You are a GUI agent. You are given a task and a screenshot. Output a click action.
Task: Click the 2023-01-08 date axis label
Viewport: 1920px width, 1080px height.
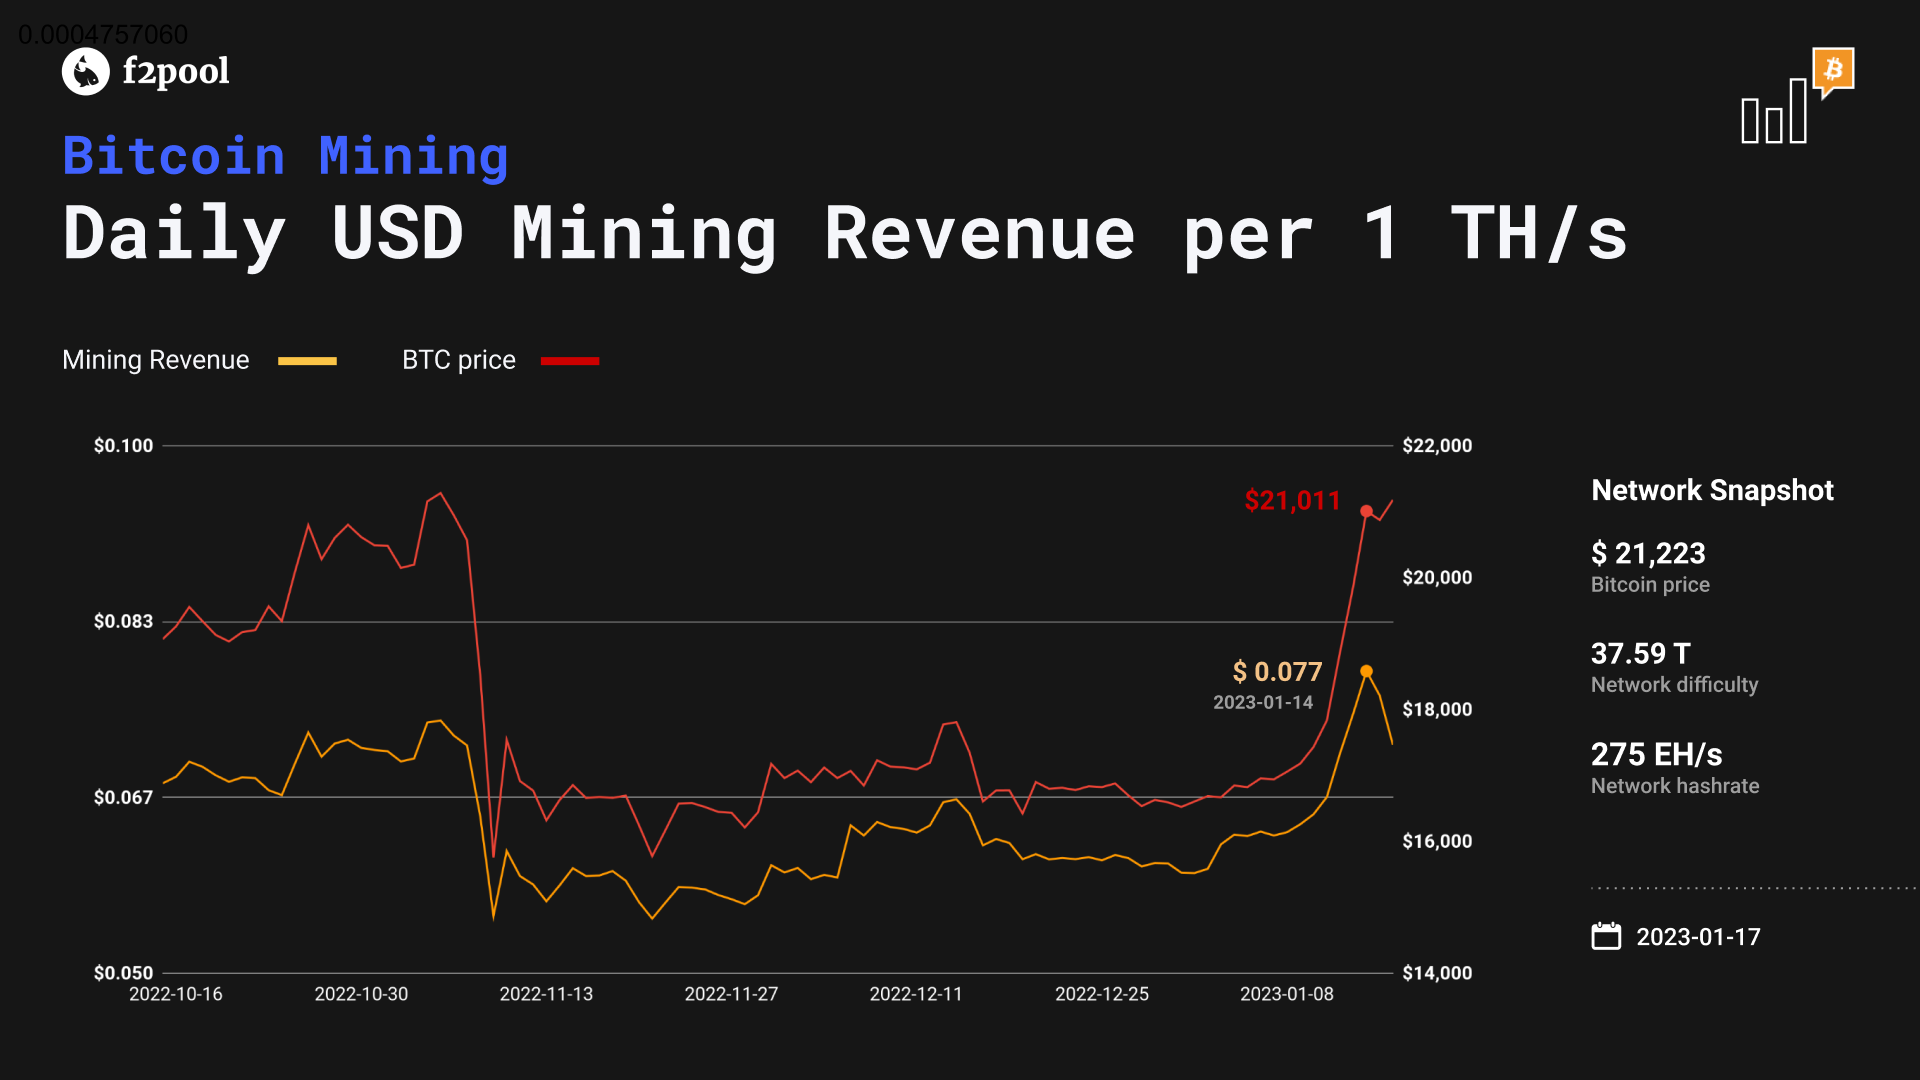[1287, 994]
